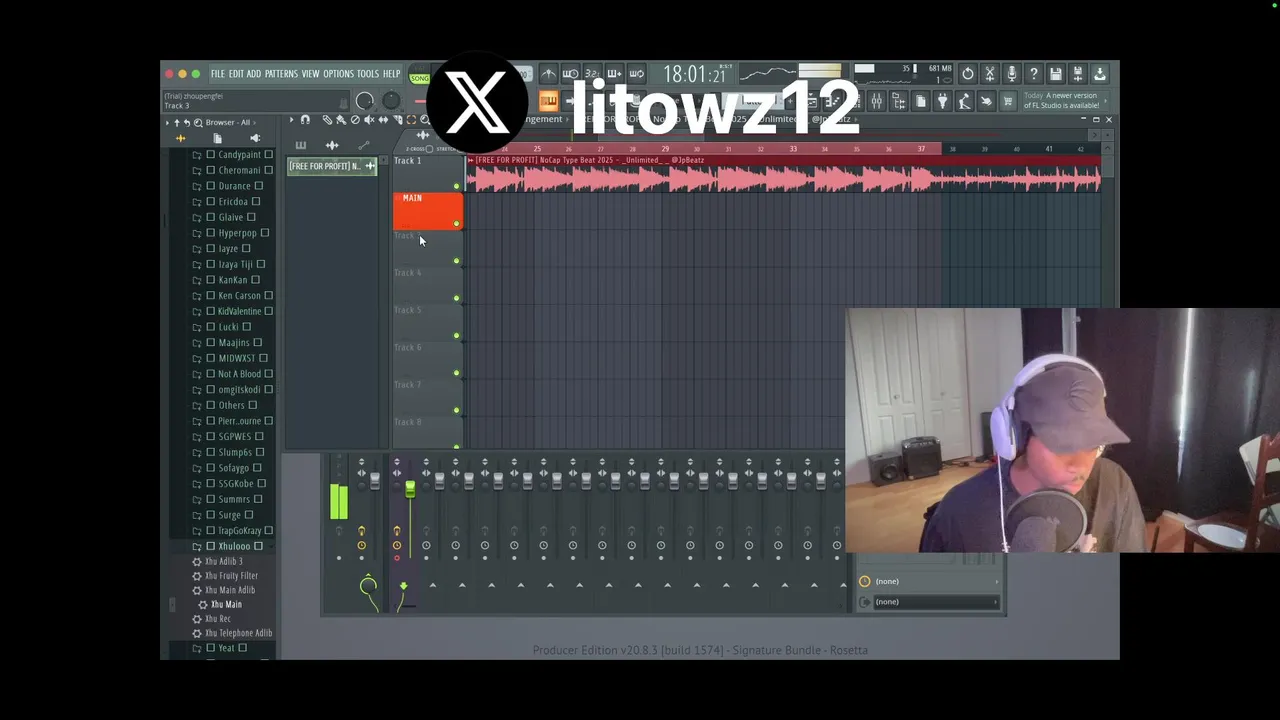The width and height of the screenshot is (1280, 720).
Task: Tick the checkbox before Candypaint
Action: click(210, 155)
